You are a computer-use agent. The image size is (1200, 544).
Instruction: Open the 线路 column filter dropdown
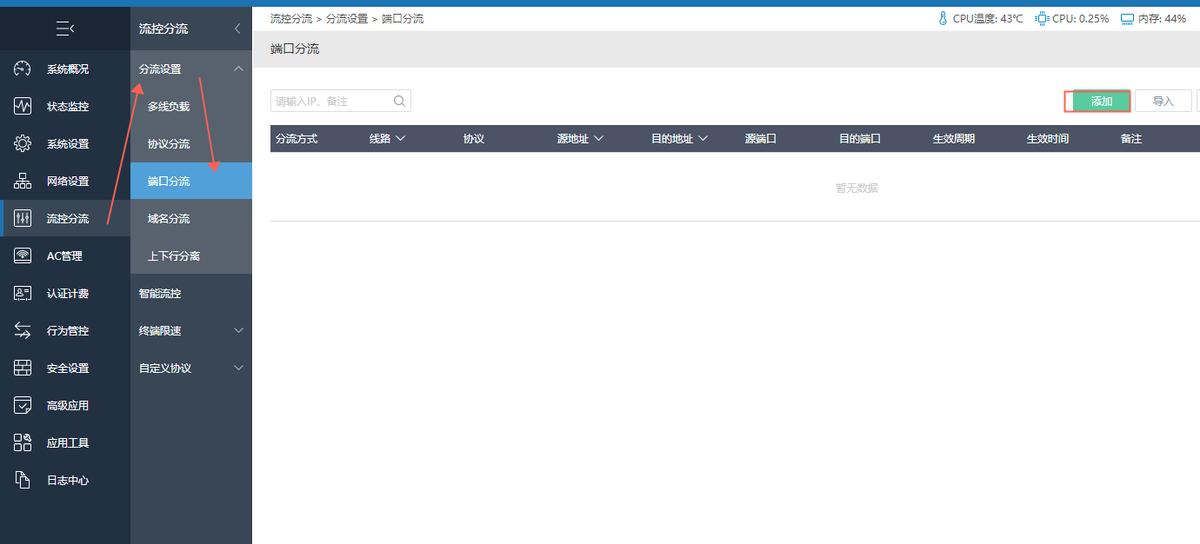(400, 139)
